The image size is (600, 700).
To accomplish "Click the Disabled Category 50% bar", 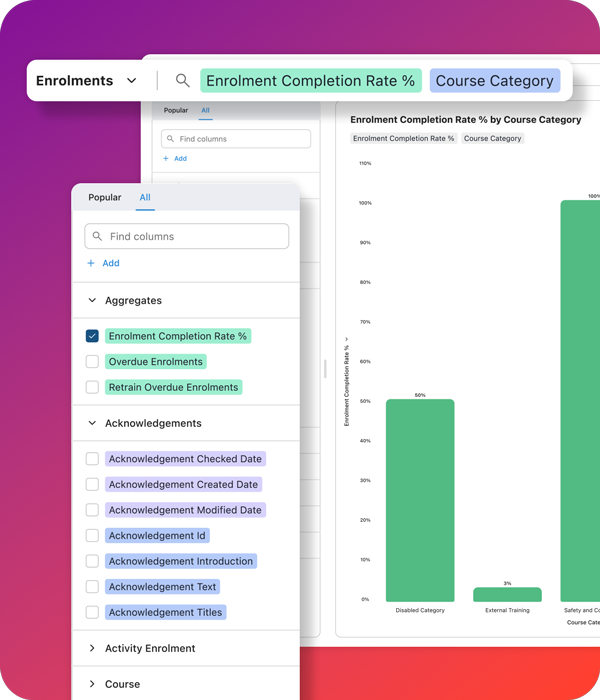I will pyautogui.click(x=420, y=500).
